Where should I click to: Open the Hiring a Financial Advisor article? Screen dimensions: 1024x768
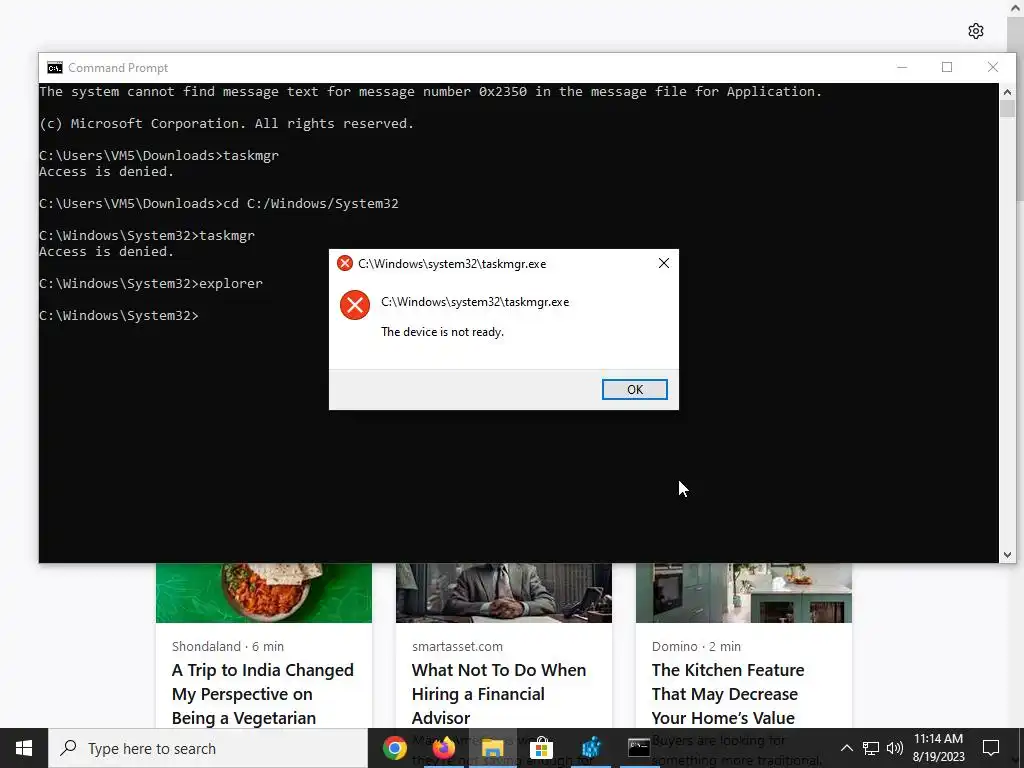(x=499, y=694)
